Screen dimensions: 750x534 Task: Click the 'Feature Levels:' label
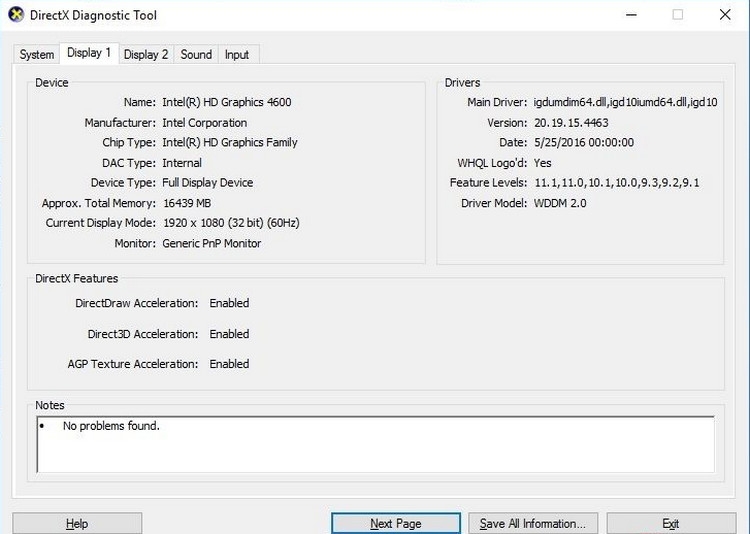(488, 182)
